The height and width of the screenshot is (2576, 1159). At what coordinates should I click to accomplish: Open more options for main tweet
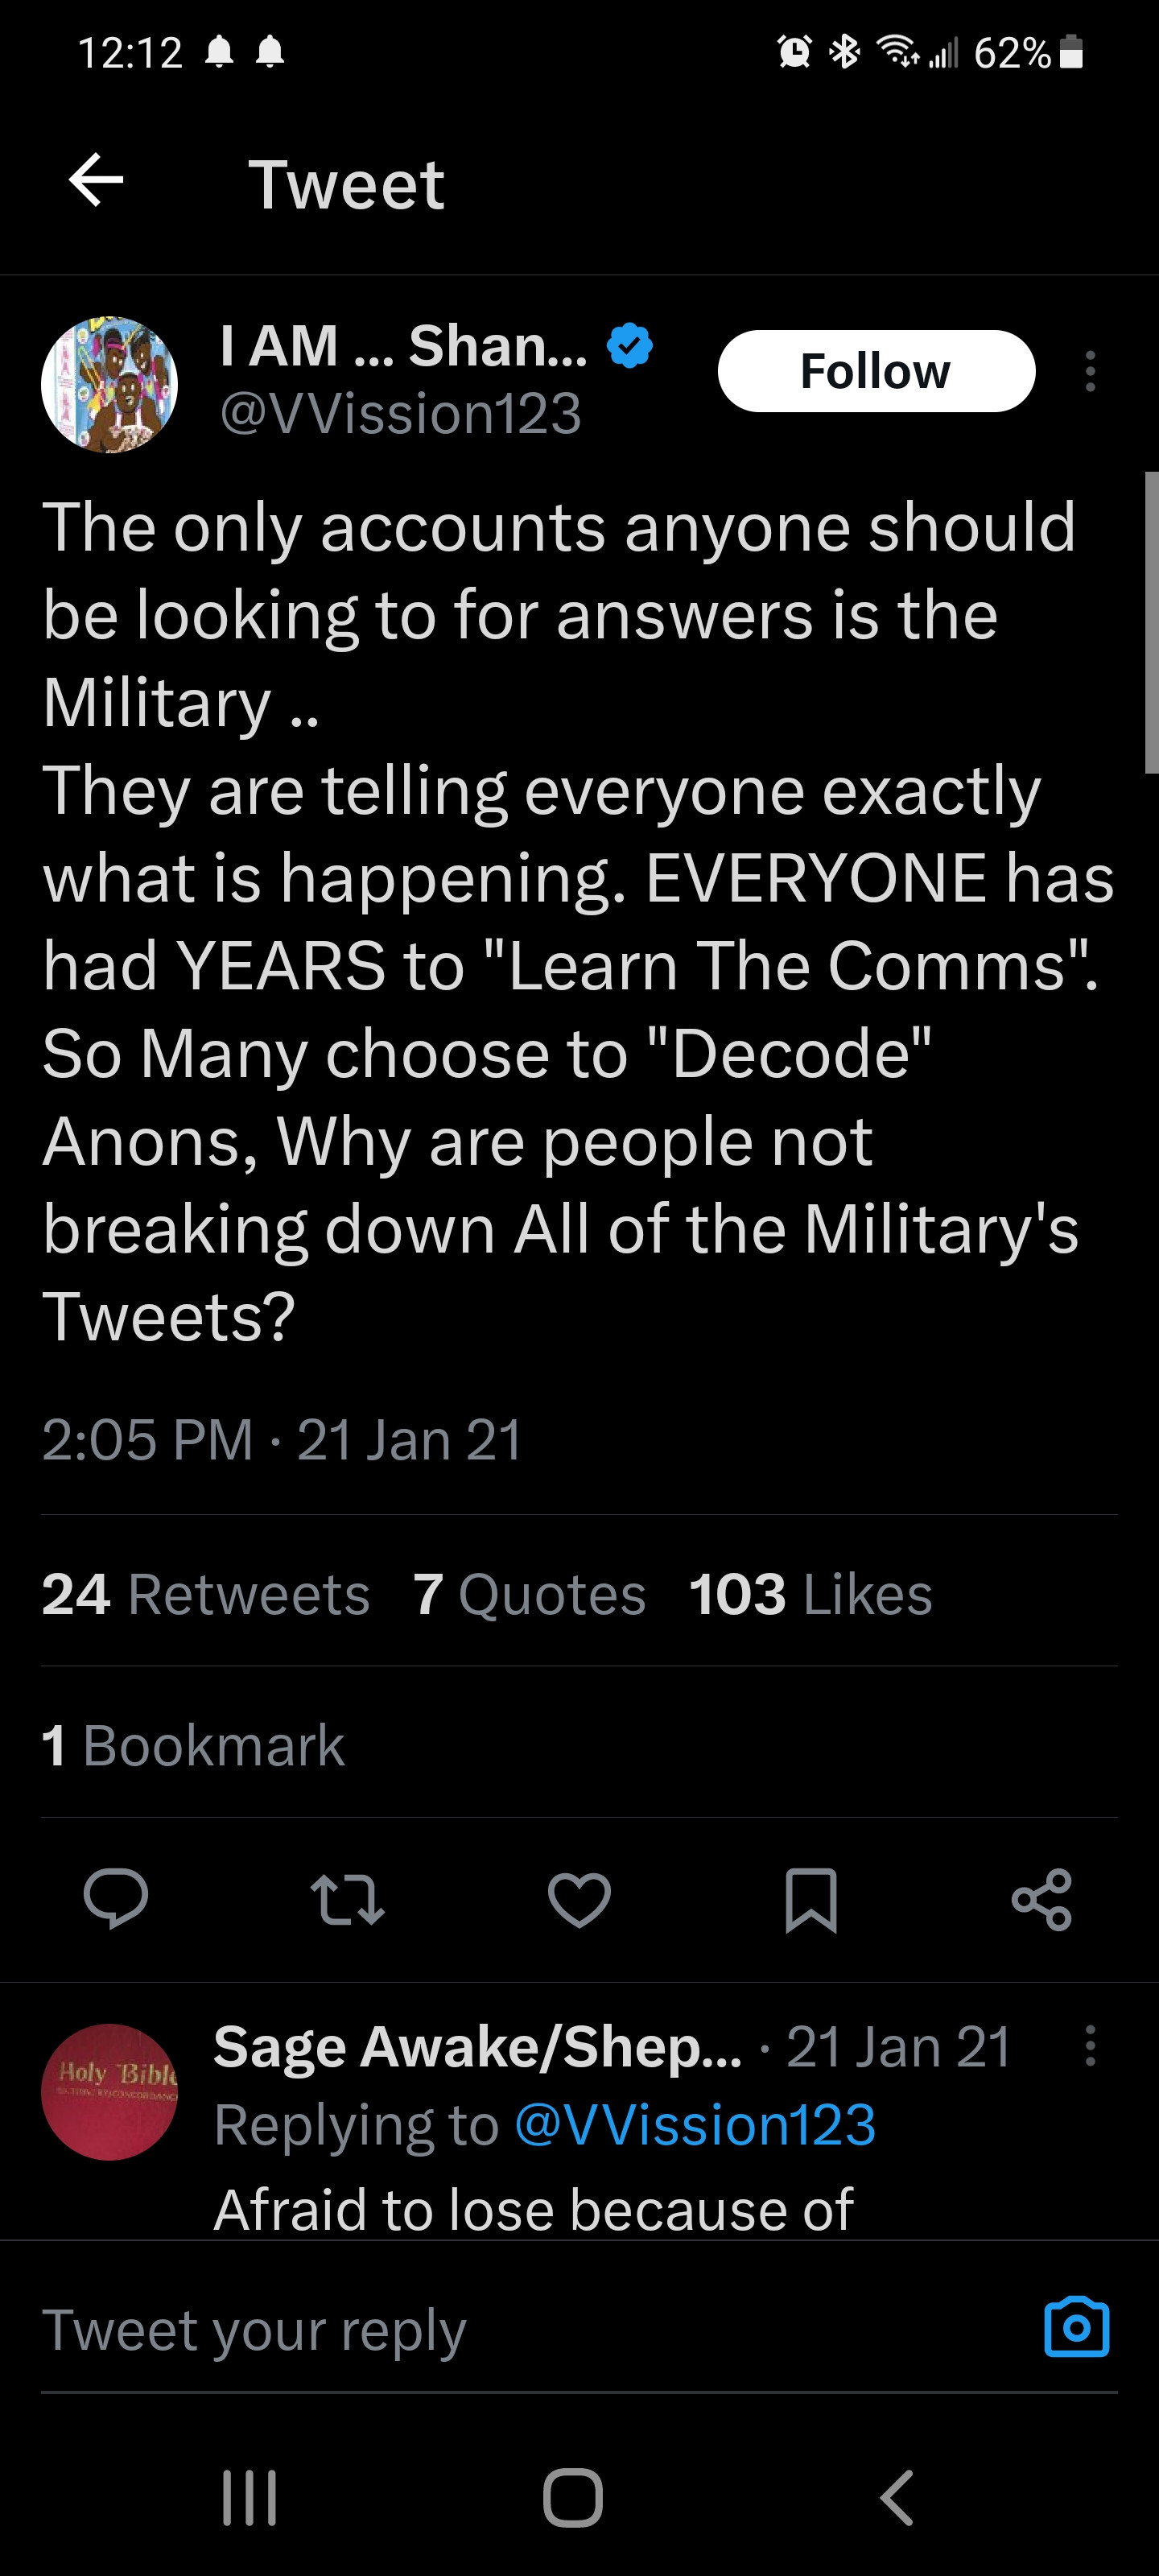click(x=1090, y=371)
